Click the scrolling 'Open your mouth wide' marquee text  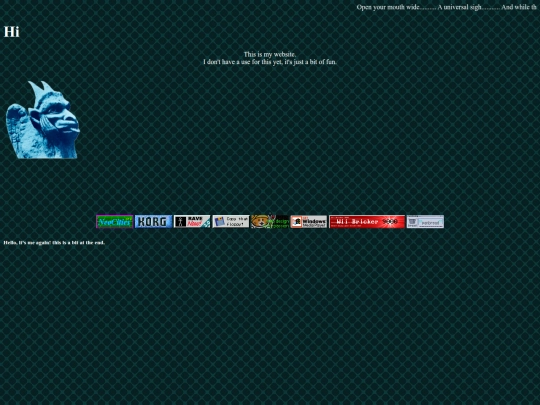388,7
